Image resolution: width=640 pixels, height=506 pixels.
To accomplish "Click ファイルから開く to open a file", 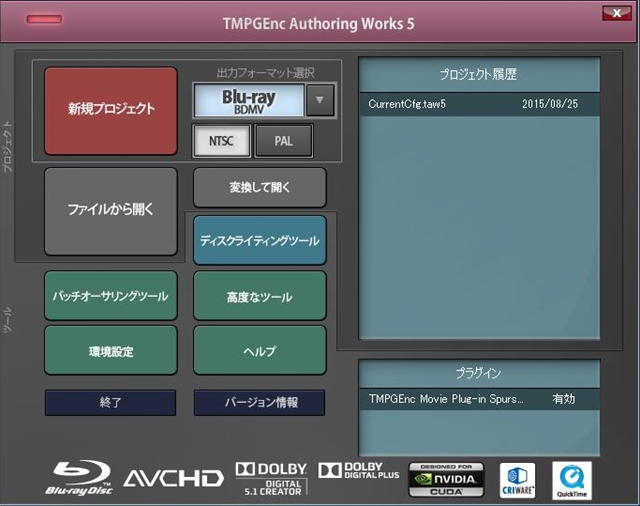I will point(111,211).
